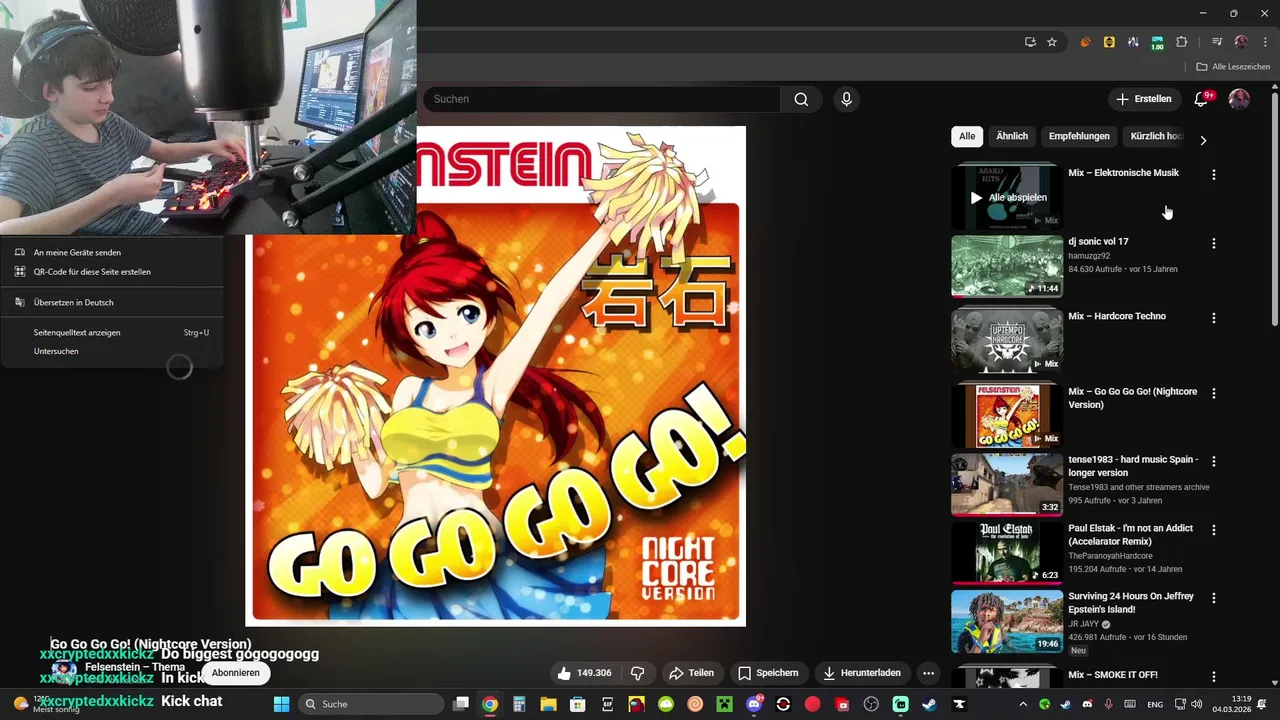Open Chrome profile avatar in toolbar

(x=1241, y=42)
